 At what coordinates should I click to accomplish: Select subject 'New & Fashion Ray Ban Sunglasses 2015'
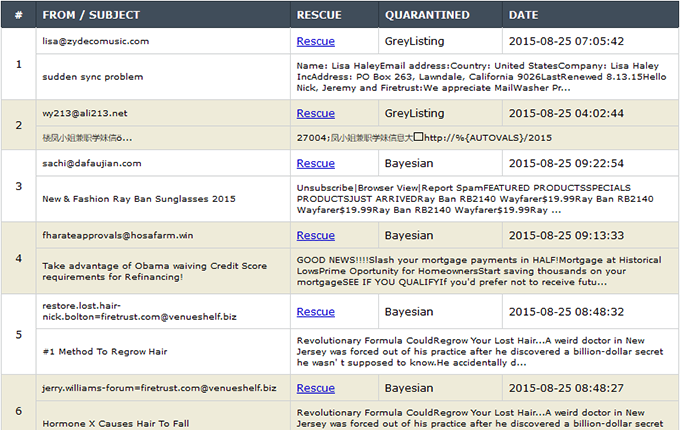pos(139,199)
